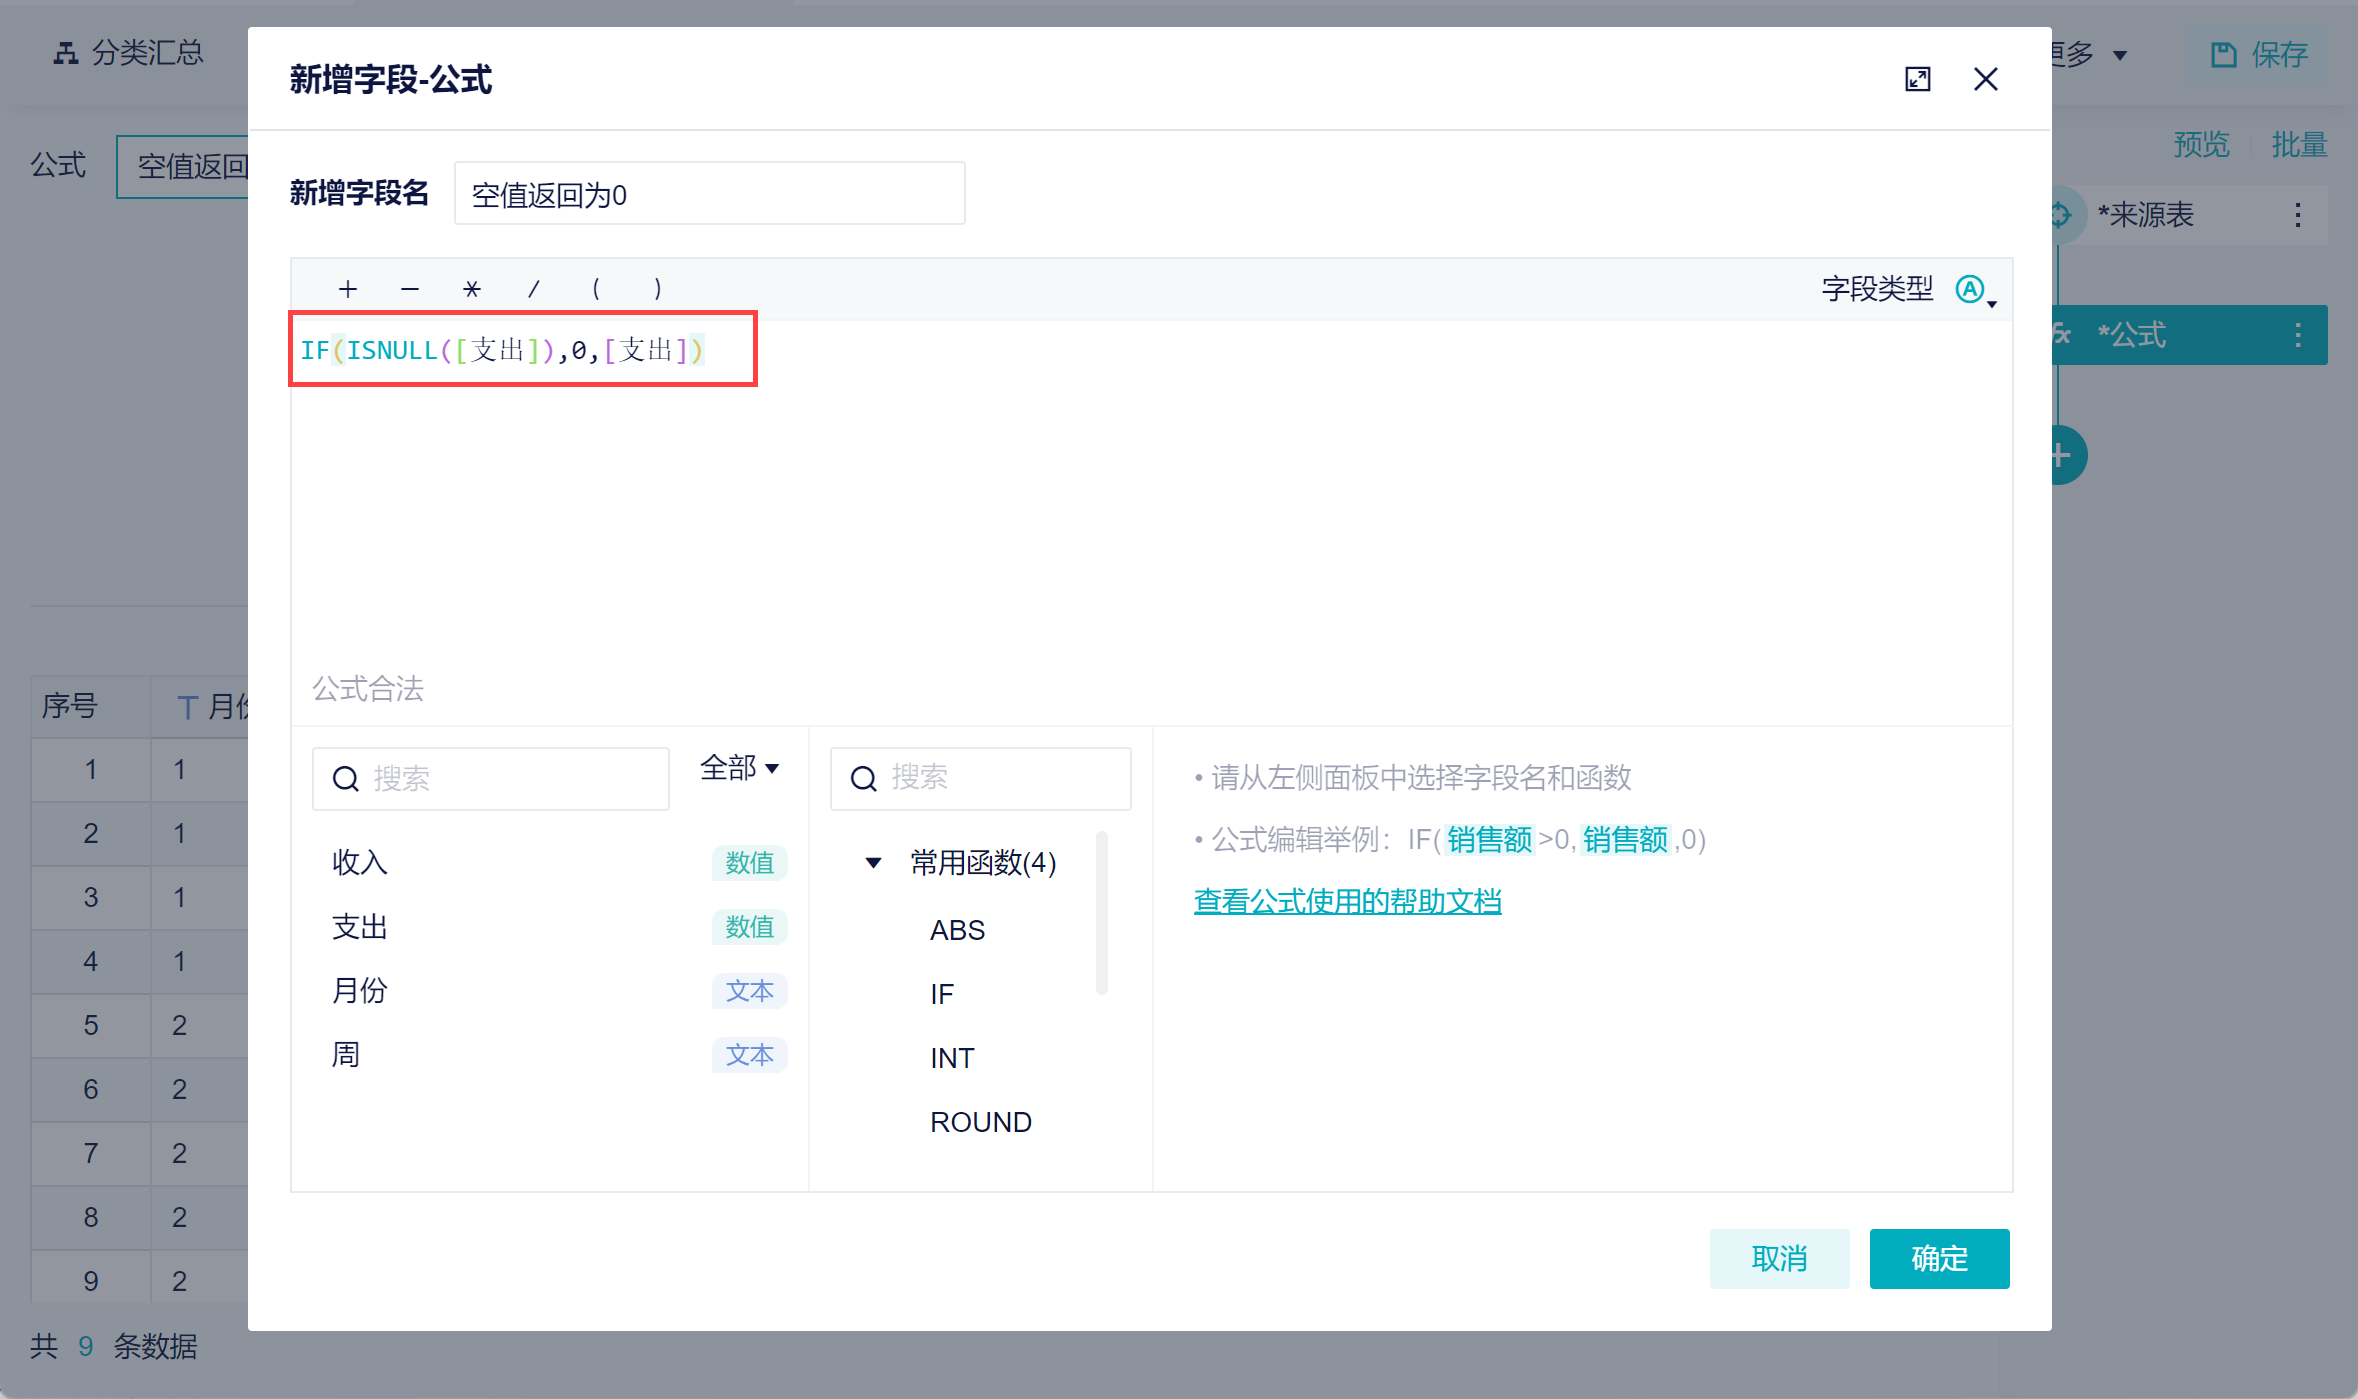Image resolution: width=2358 pixels, height=1399 pixels.
Task: Expand the formula dialog to fullscreen
Action: click(1917, 80)
